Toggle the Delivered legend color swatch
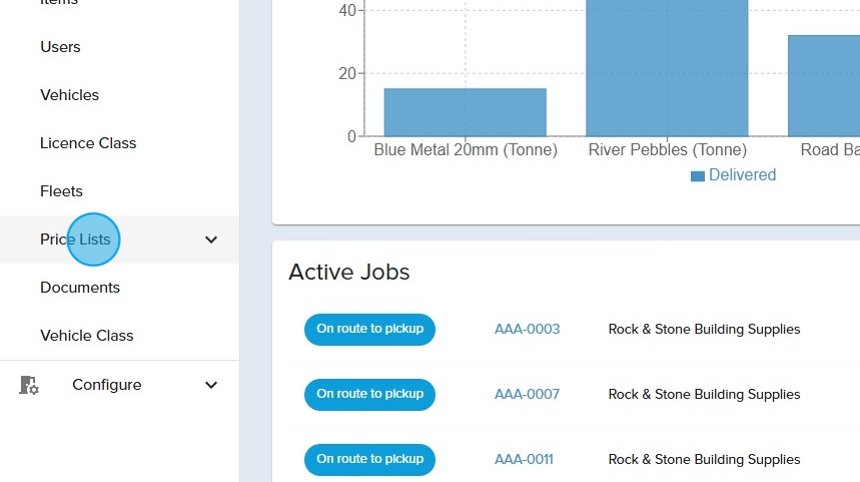Image resolution: width=860 pixels, height=482 pixels. 697,176
